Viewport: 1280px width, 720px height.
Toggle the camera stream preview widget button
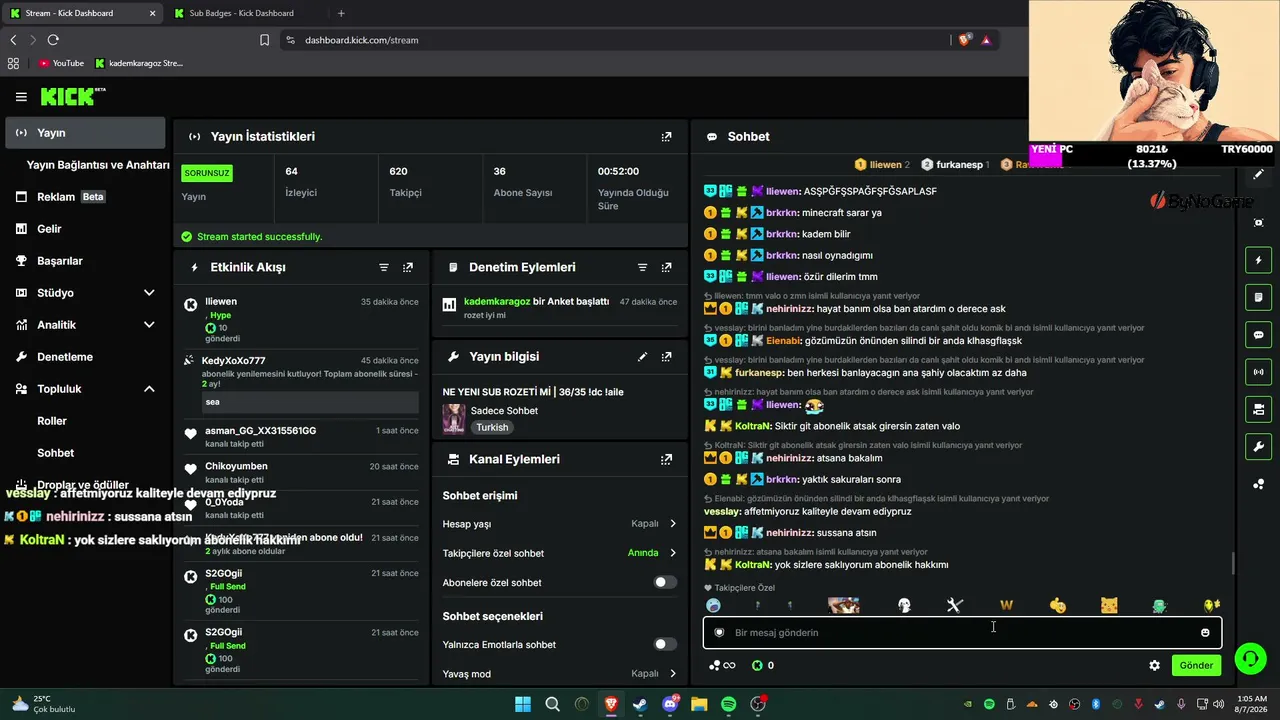coord(1258,409)
